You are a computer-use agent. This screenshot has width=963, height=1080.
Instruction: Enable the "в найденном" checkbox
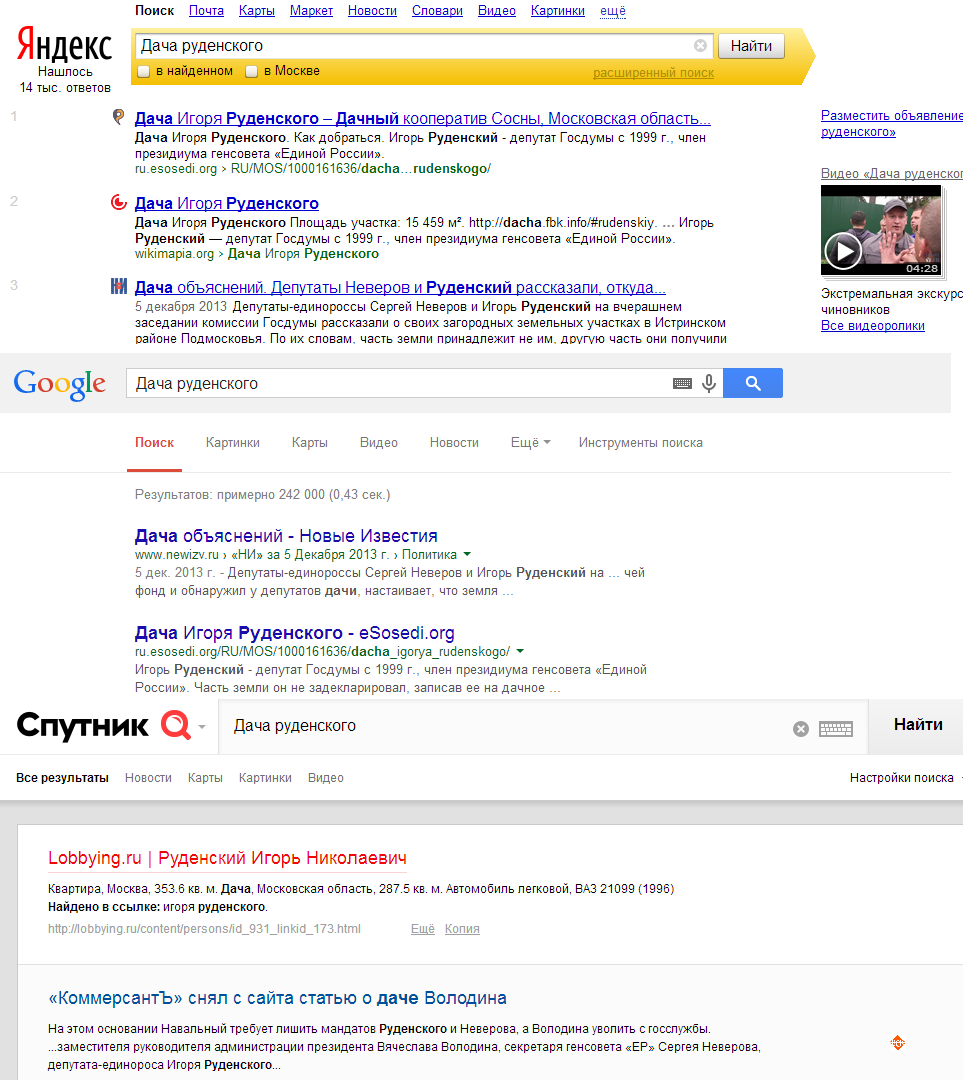click(144, 72)
